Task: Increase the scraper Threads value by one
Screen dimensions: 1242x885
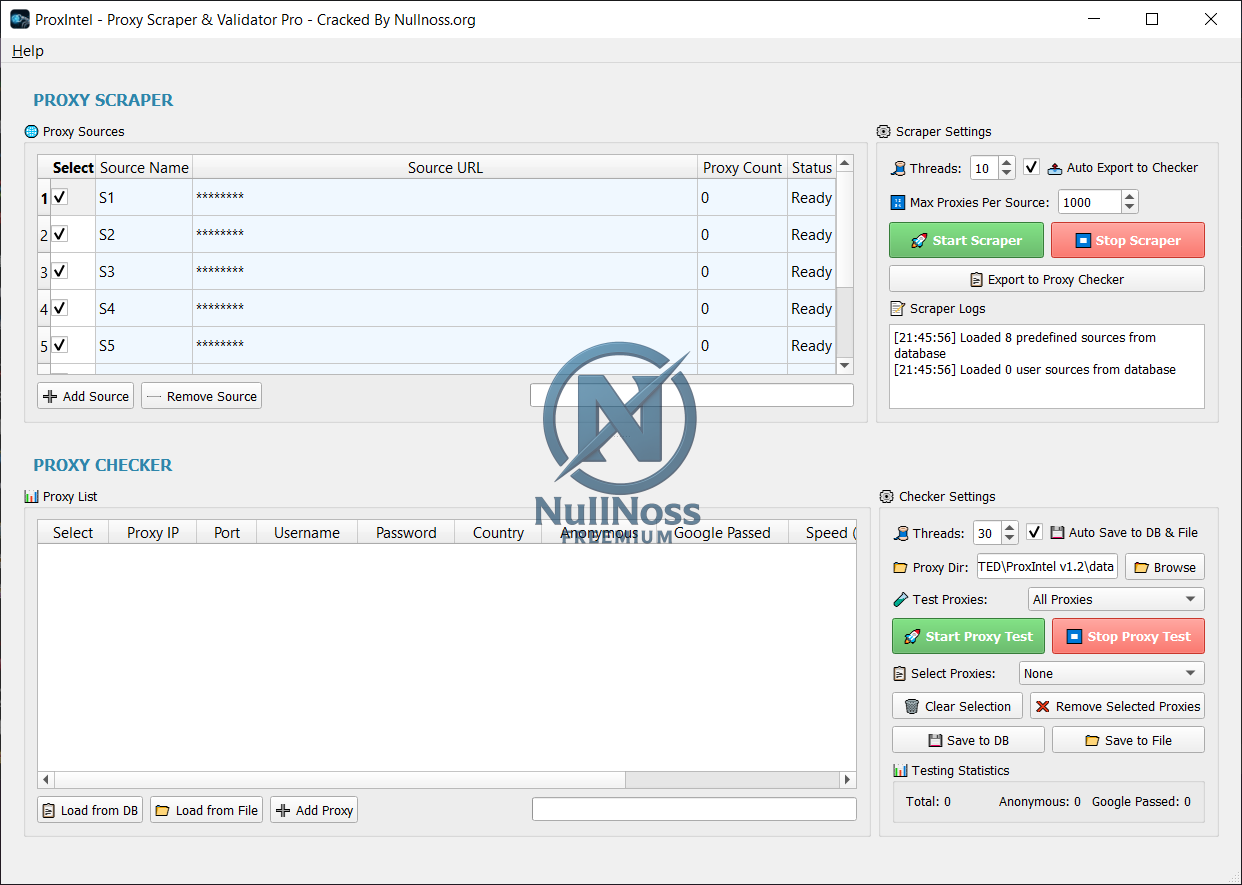Action: [1006, 162]
